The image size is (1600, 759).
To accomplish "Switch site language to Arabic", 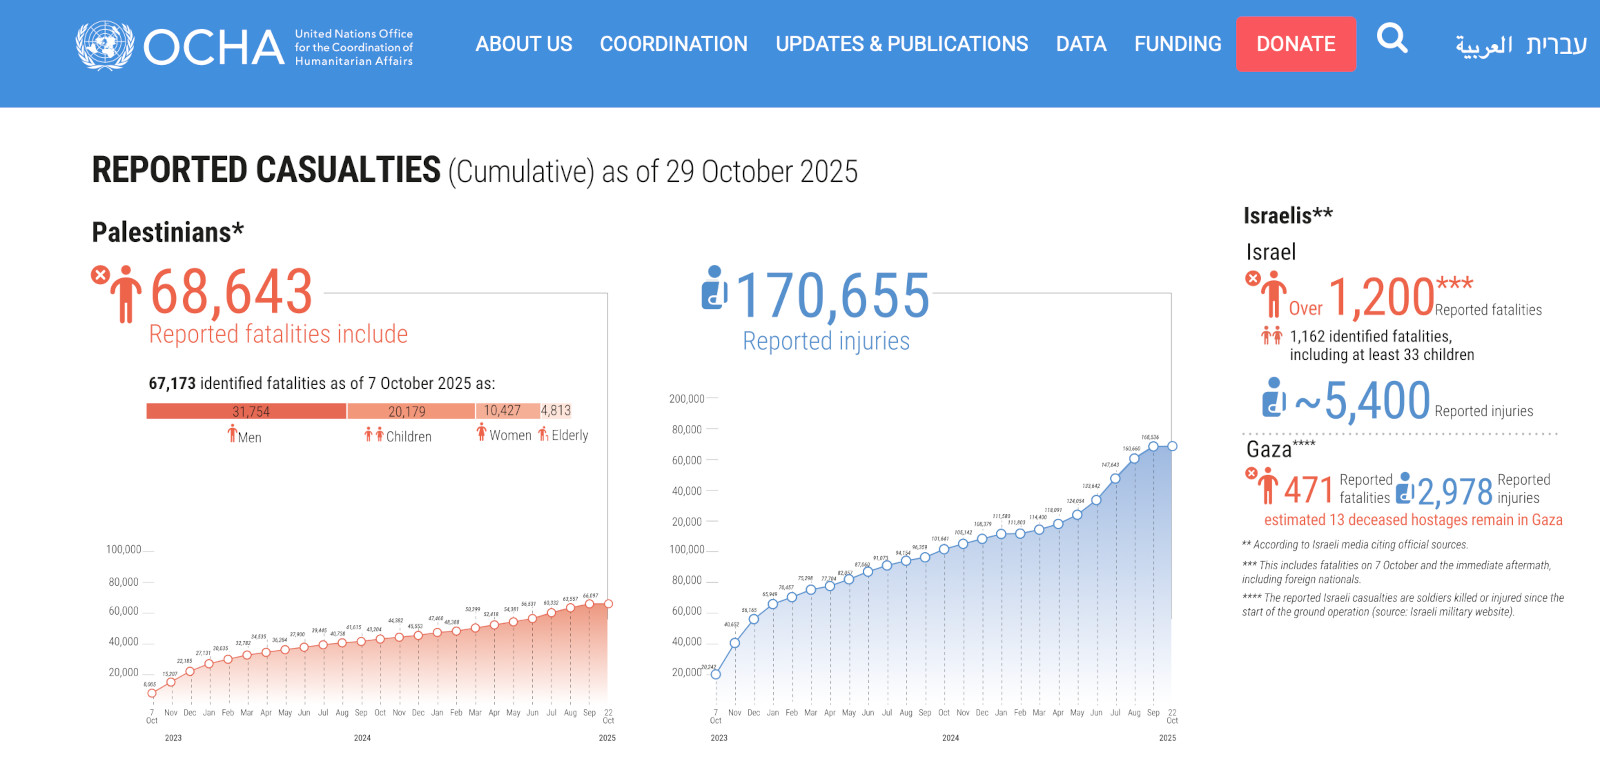I will [1483, 46].
